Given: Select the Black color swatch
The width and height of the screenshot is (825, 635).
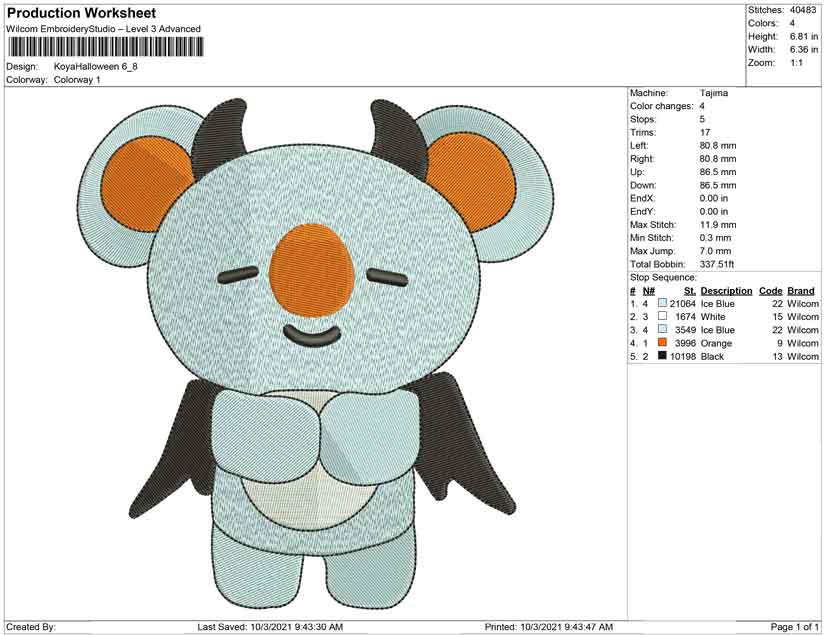Looking at the screenshot, I should (662, 356).
